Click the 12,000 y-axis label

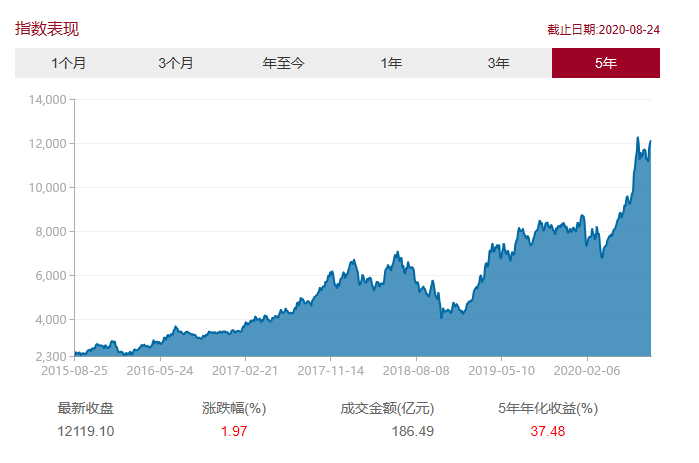pyautogui.click(x=48, y=143)
